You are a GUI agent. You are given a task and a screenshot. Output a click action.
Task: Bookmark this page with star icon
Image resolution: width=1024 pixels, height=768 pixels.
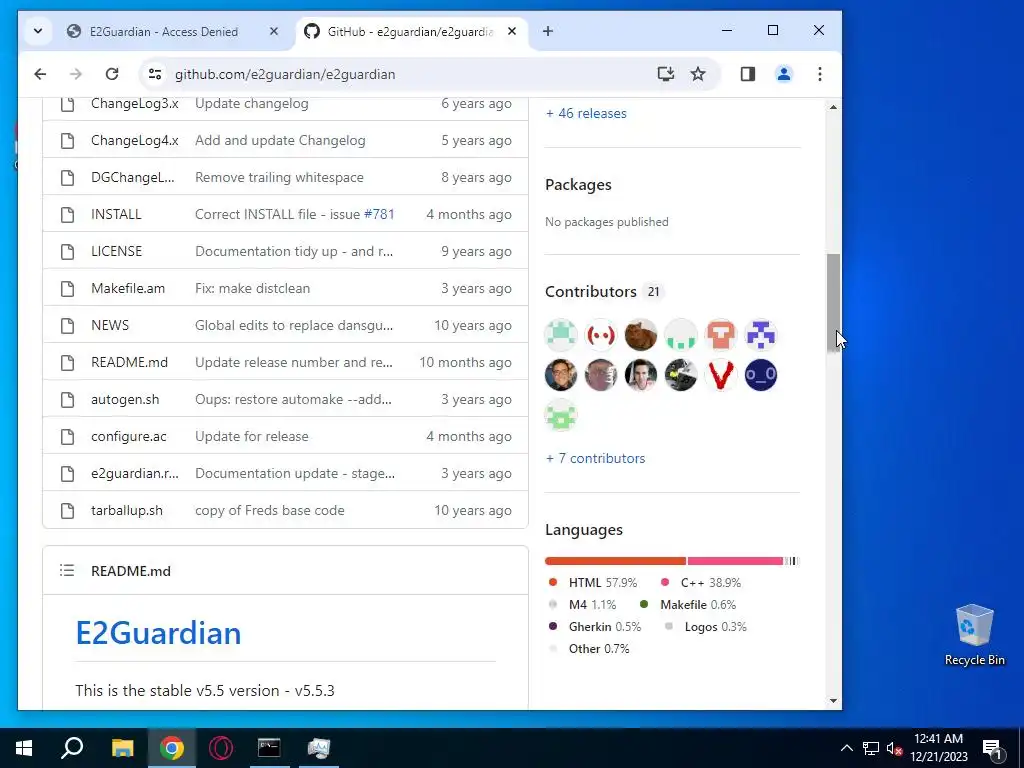(x=698, y=74)
